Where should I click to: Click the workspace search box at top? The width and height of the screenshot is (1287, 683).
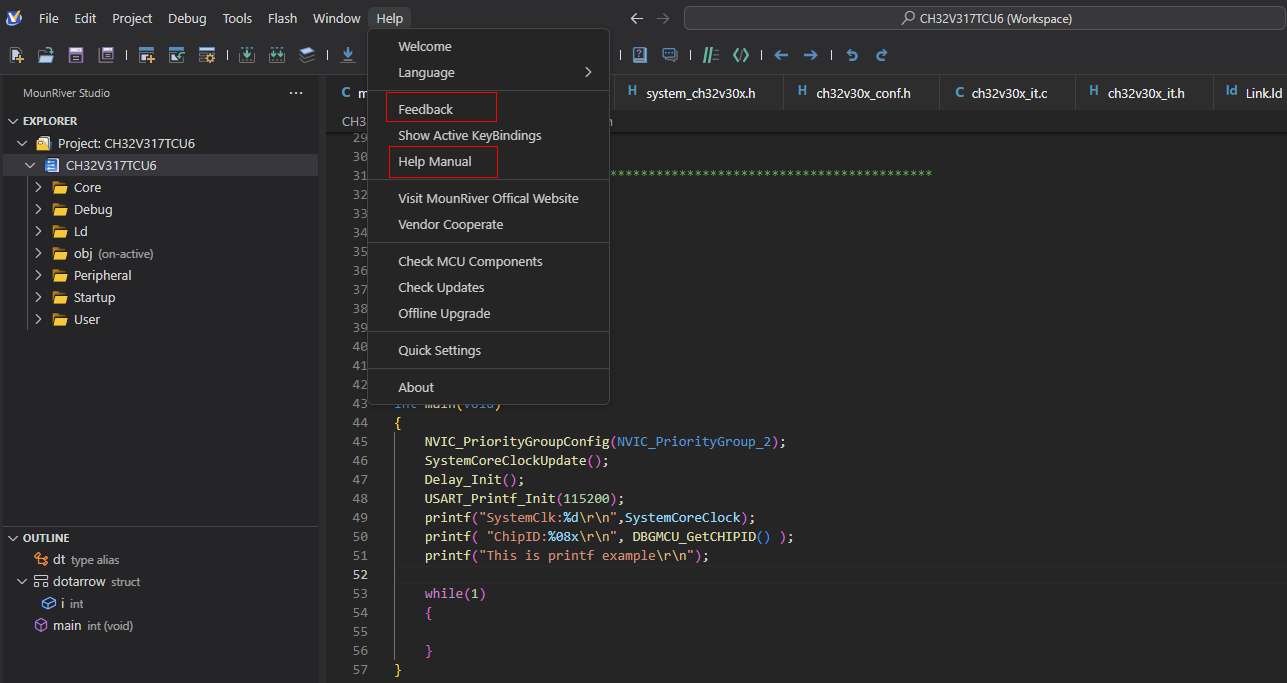click(x=985, y=18)
